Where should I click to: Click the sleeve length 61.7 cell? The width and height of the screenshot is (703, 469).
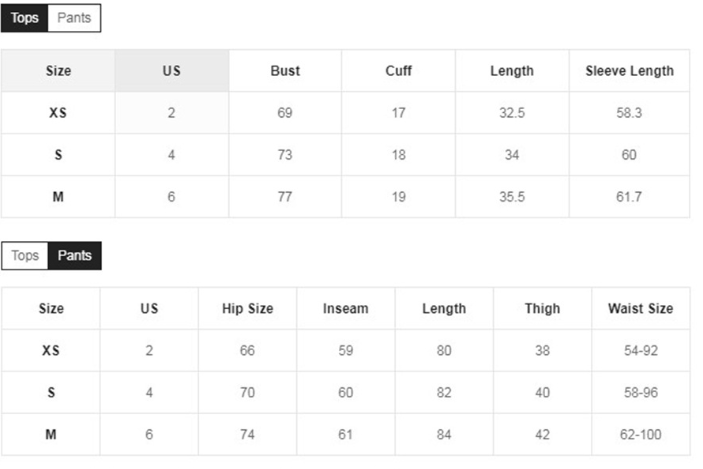point(629,197)
